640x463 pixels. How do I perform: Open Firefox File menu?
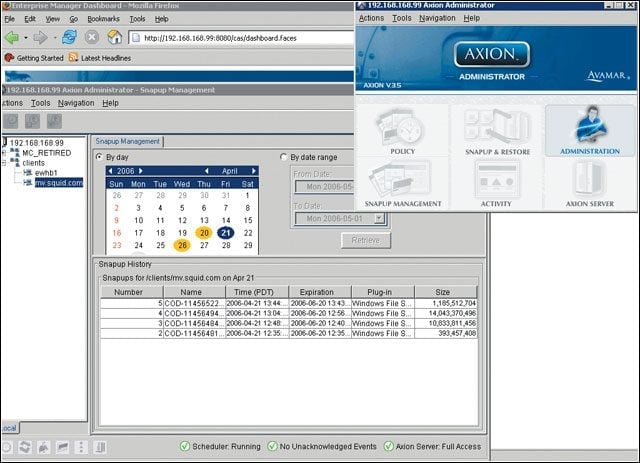click(x=9, y=19)
